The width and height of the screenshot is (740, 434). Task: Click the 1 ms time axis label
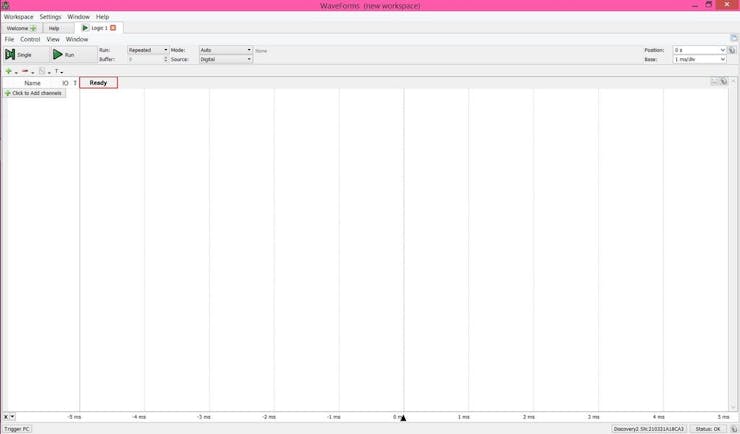(464, 417)
